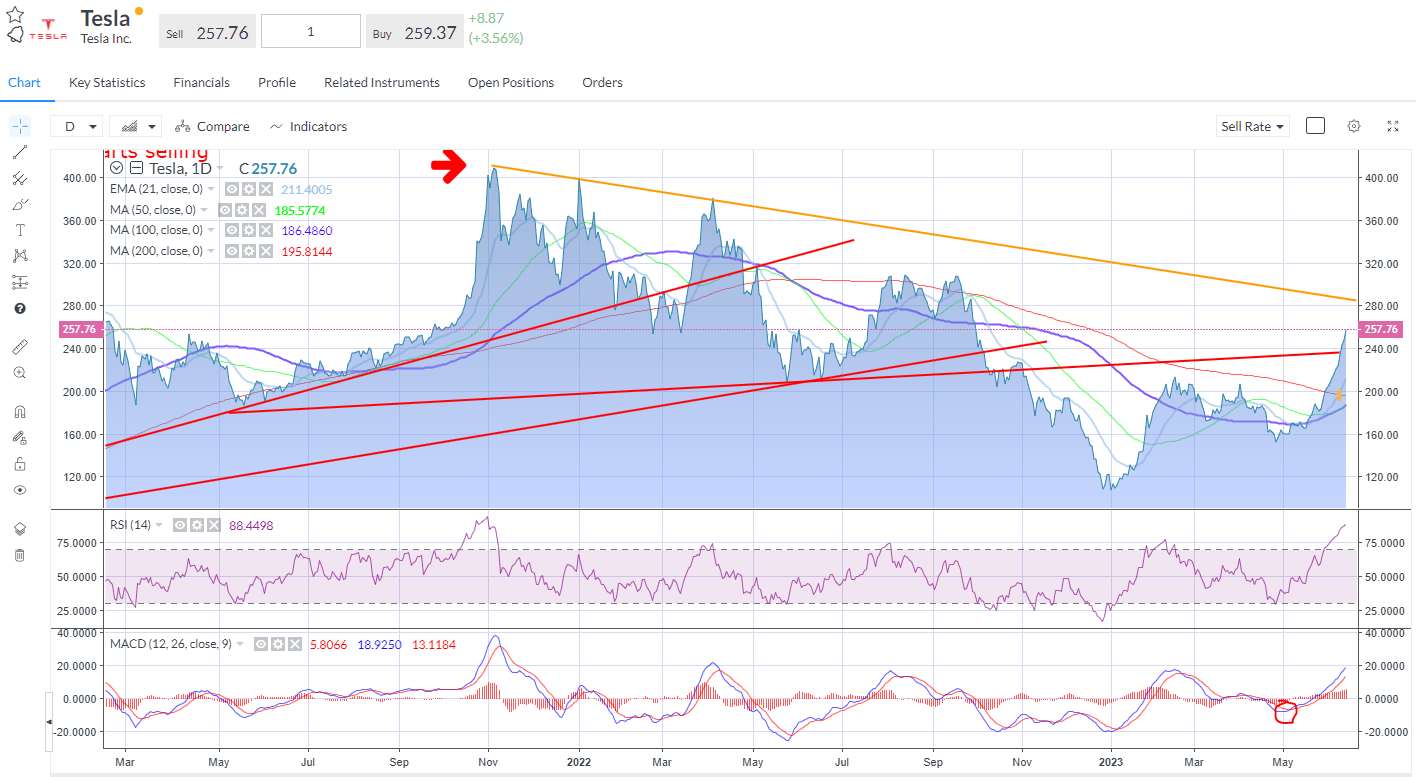1417x777 pixels.
Task: Go to the Open Positions tab
Action: [511, 83]
